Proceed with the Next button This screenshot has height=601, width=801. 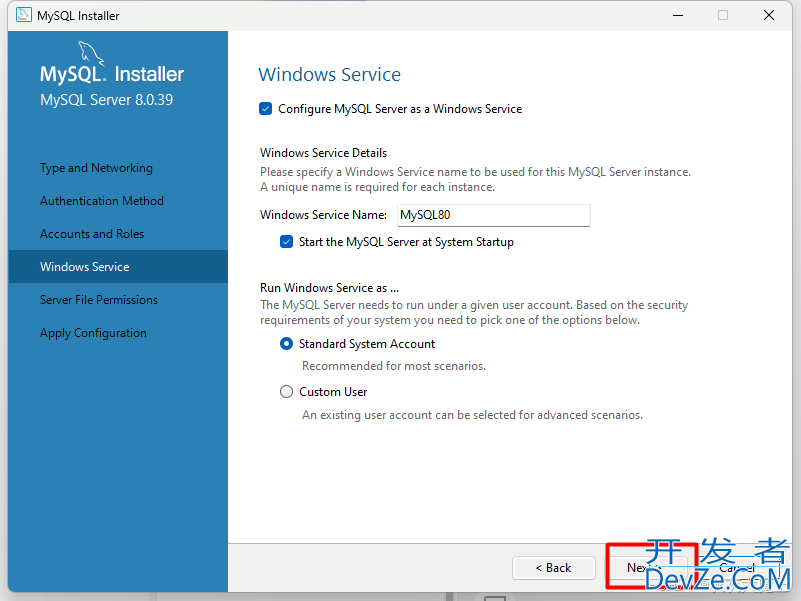click(646, 568)
